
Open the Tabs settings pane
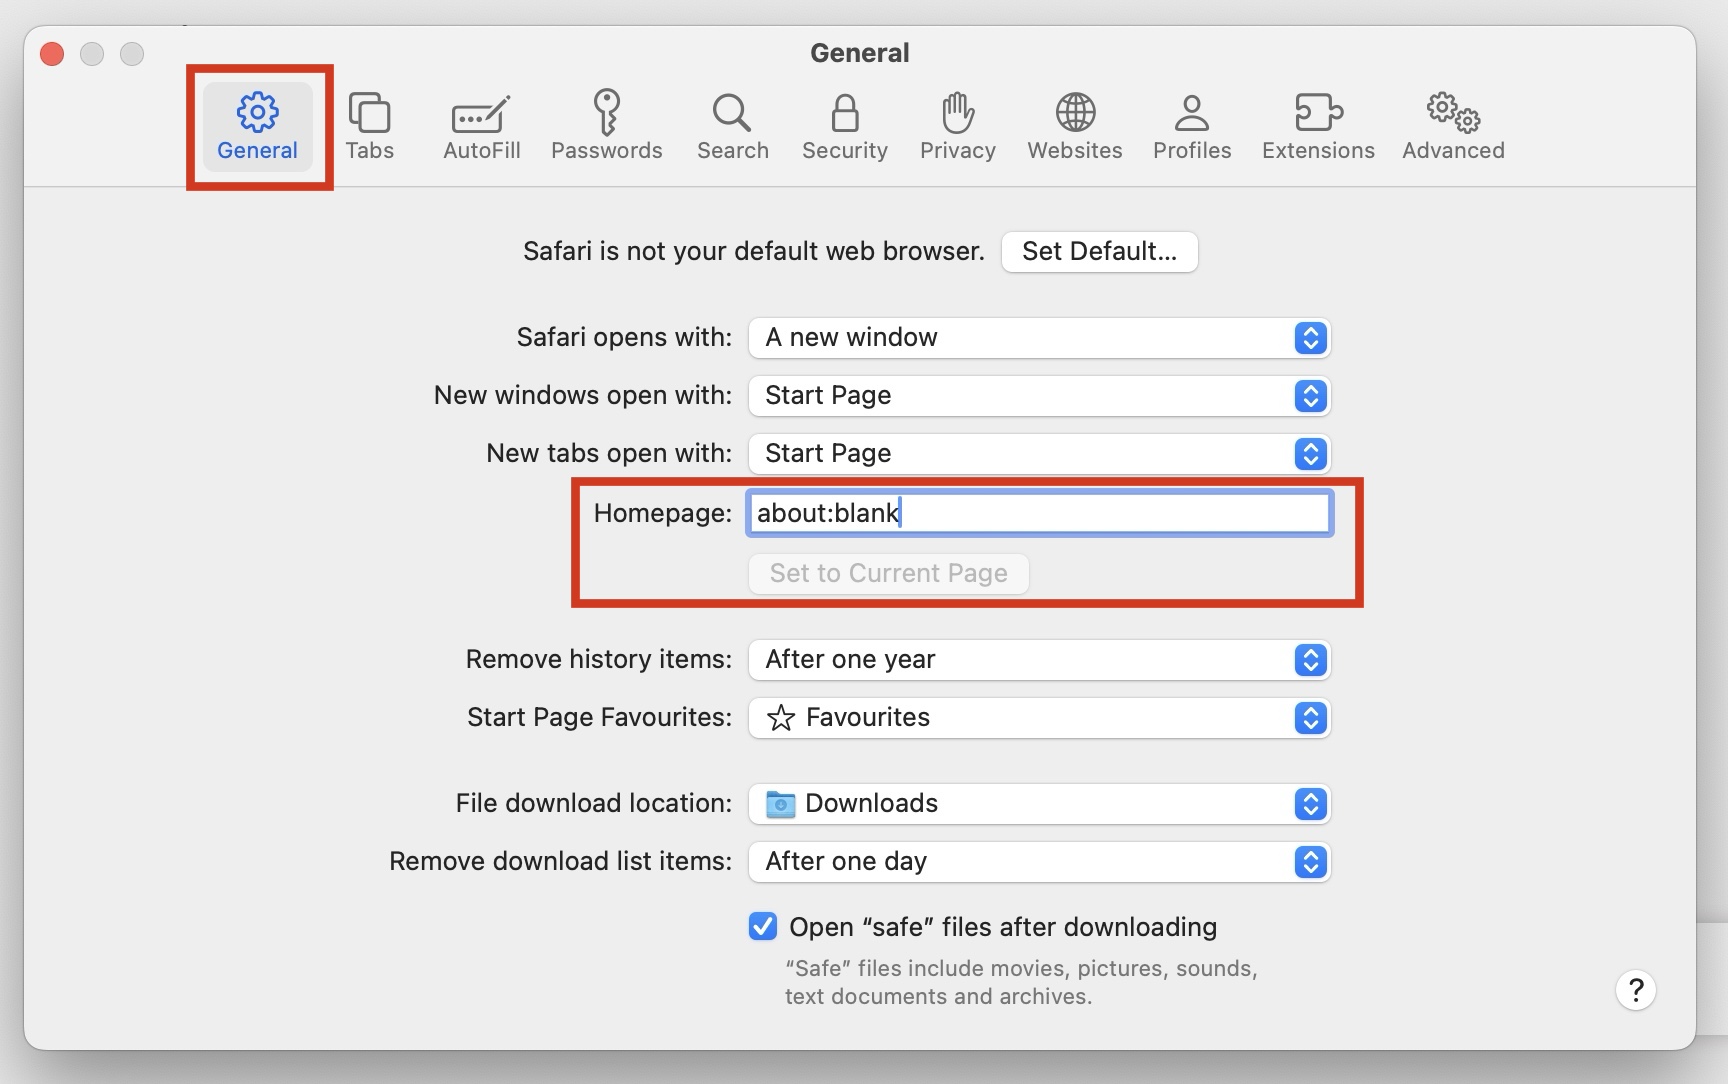(369, 126)
